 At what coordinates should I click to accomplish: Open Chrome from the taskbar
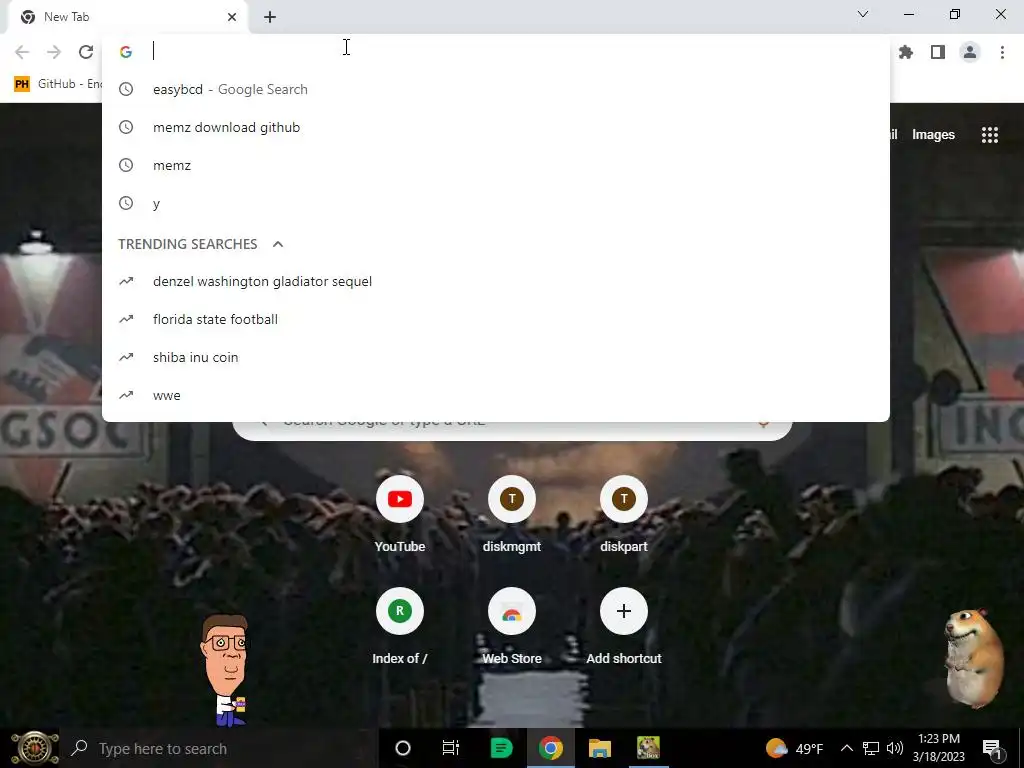pos(551,748)
